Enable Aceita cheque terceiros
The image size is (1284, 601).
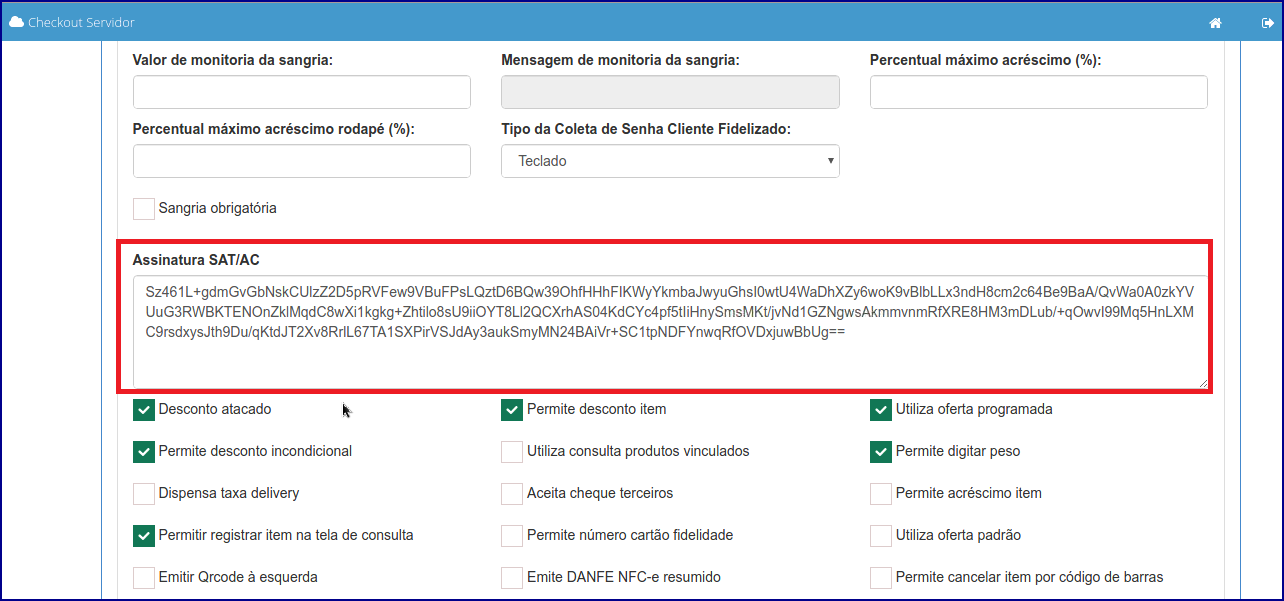512,493
